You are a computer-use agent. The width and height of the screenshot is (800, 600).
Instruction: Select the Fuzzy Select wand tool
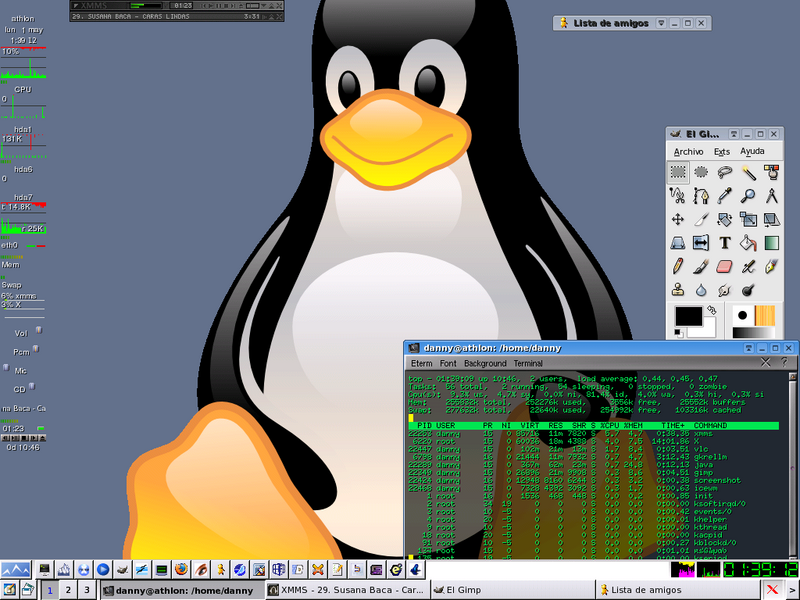747,171
